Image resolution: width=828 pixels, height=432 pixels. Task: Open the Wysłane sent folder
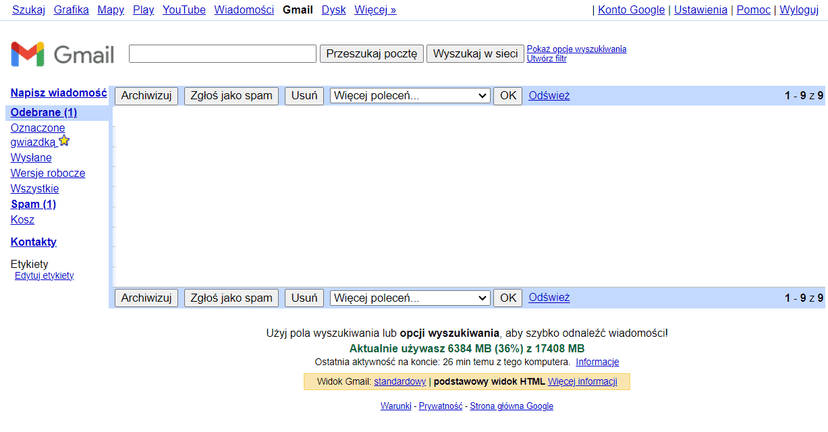point(31,157)
